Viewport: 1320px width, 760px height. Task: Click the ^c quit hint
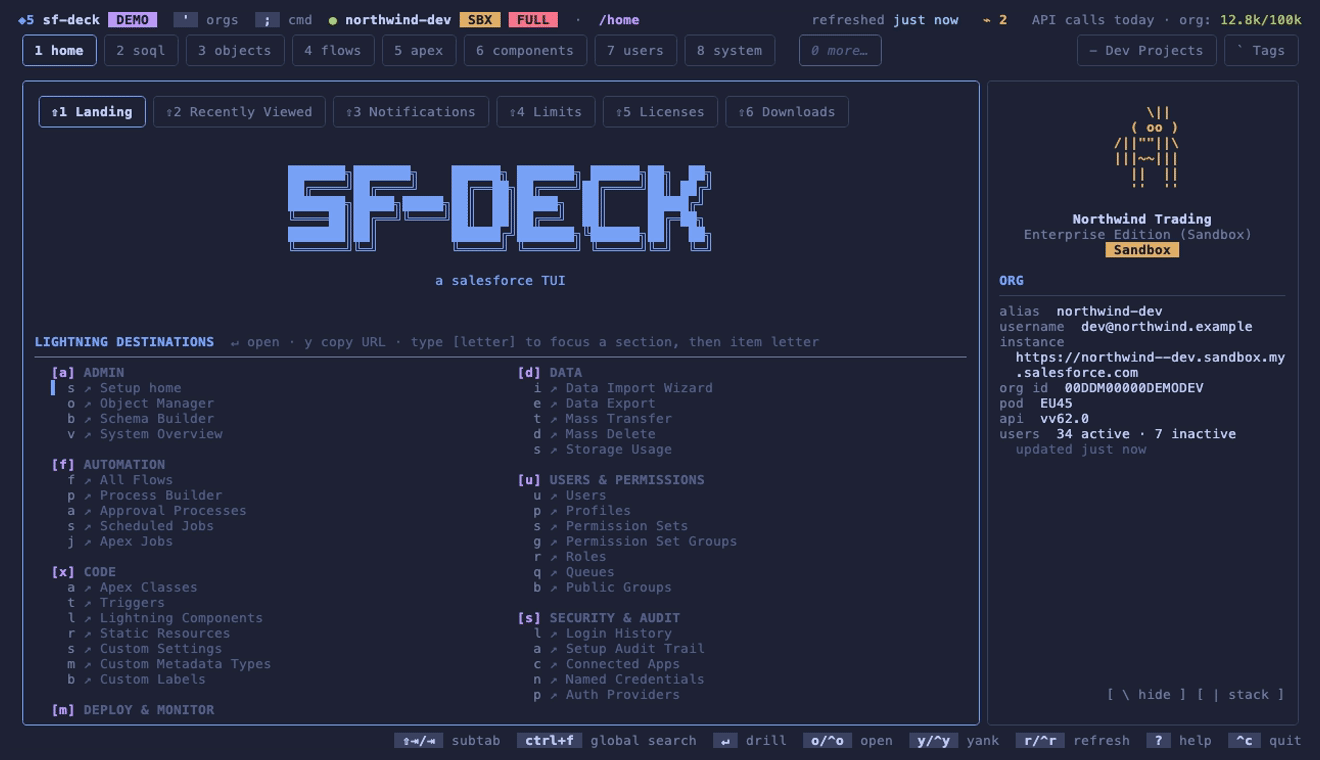tap(1265, 741)
